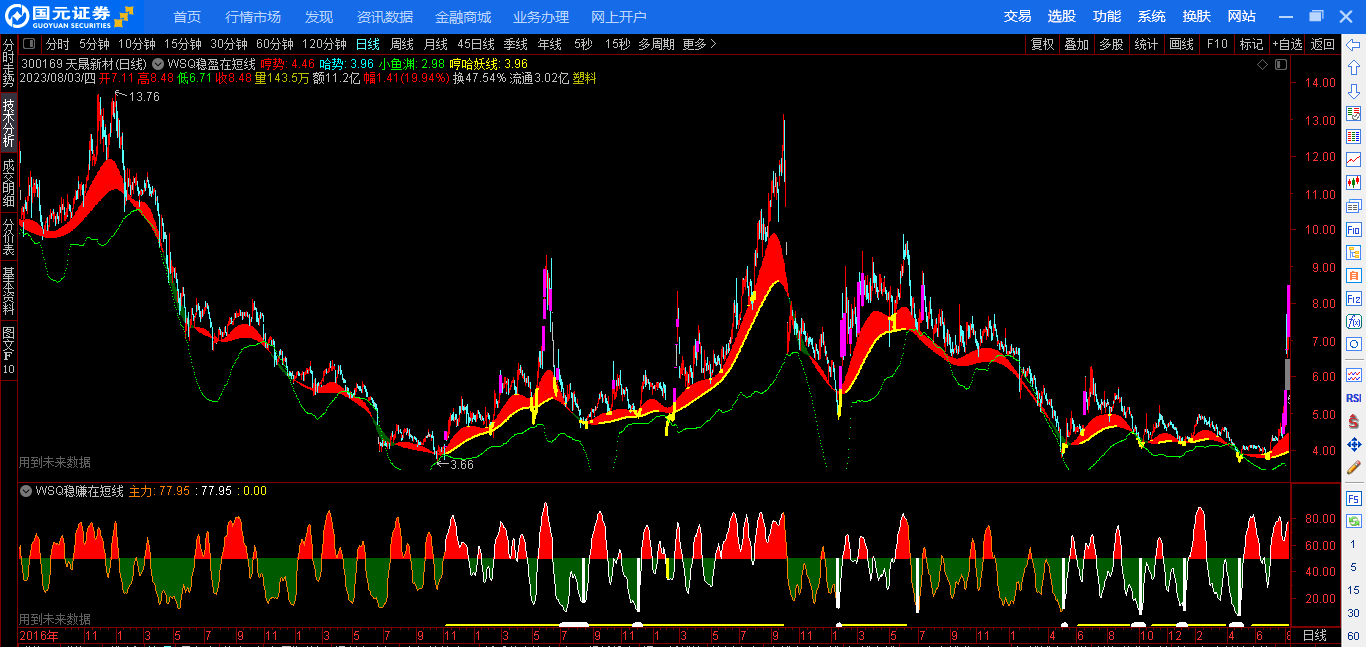Click the back arrow icon in right sidebar

(x=1354, y=45)
